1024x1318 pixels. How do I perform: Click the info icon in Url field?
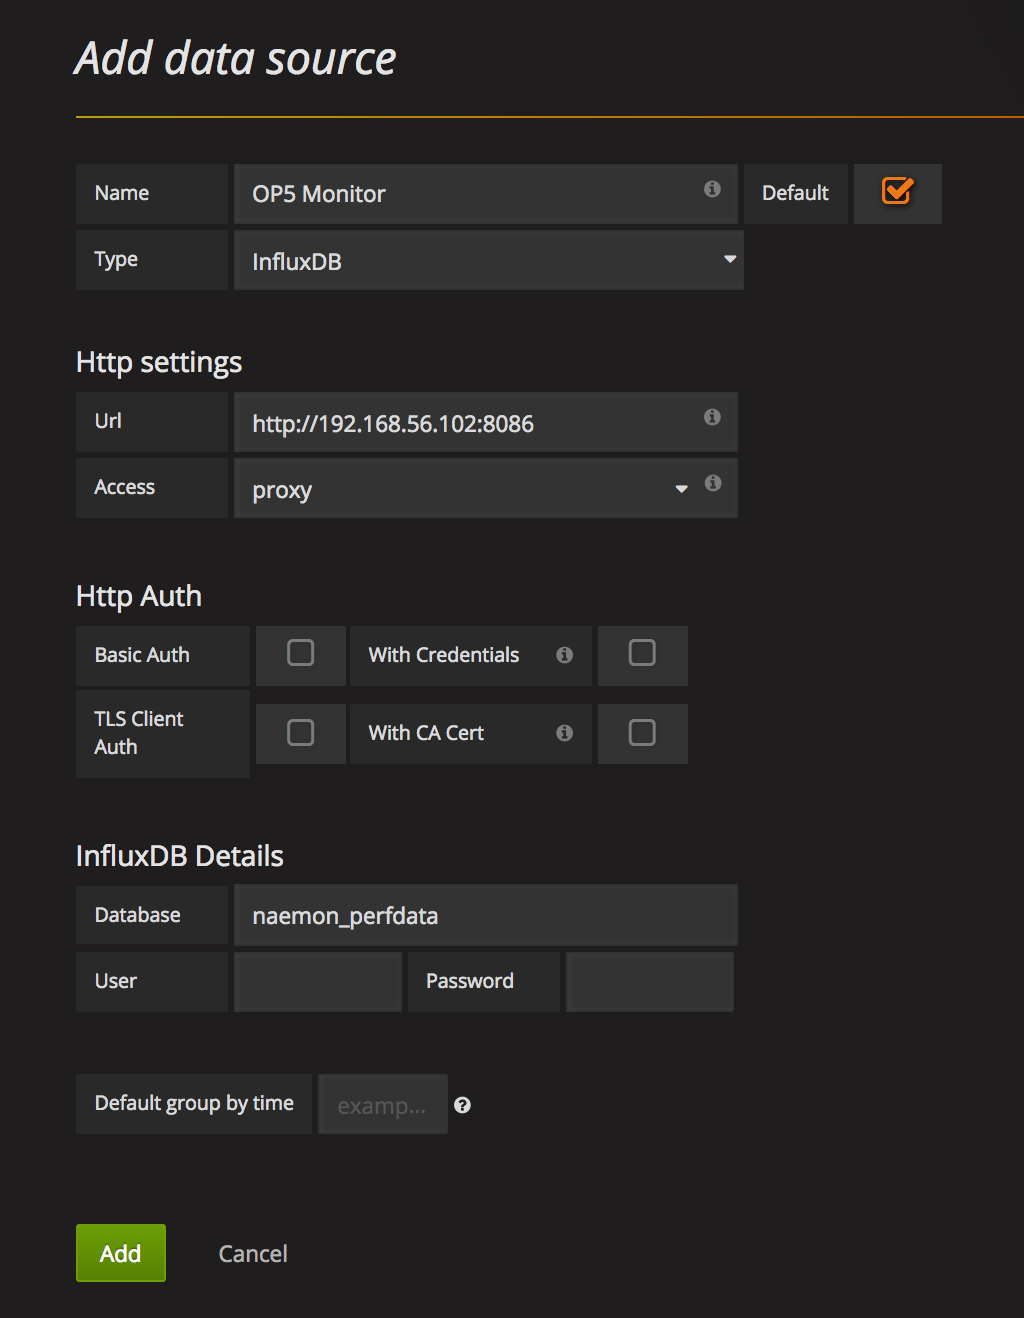coord(712,417)
